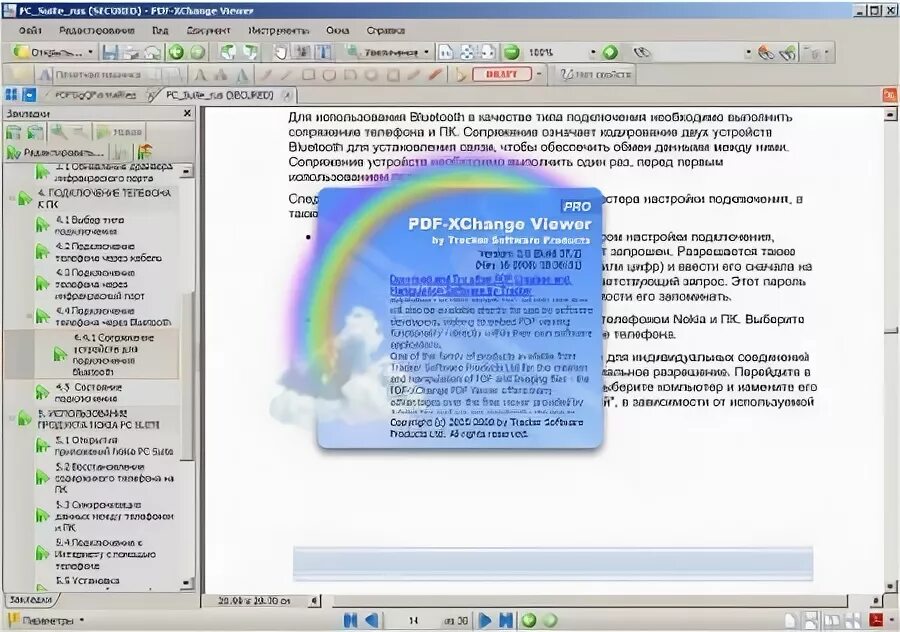Viewport: 900px width, 632px height.
Task: Click the DRAFT stamp button
Action: point(502,75)
